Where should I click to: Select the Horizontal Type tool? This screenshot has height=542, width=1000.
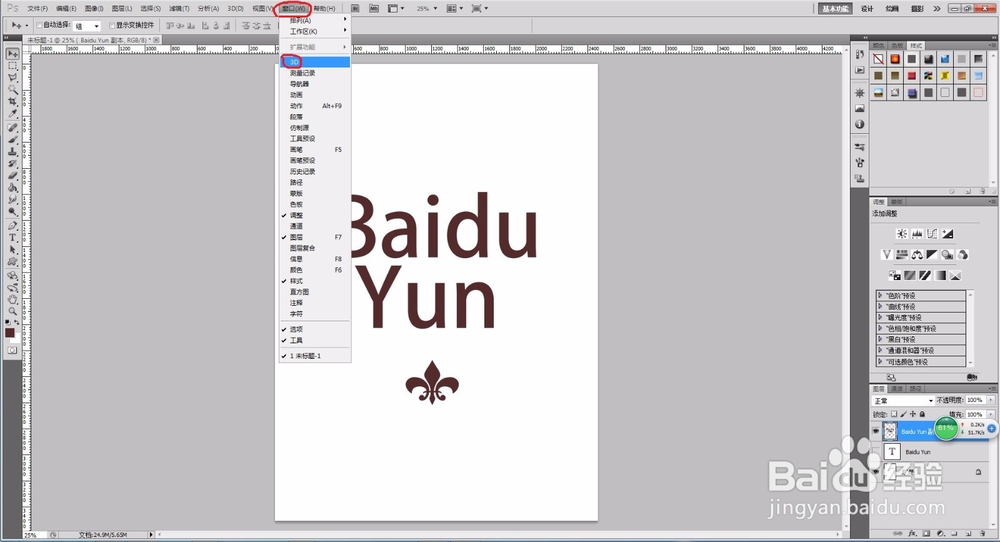pyautogui.click(x=12, y=238)
